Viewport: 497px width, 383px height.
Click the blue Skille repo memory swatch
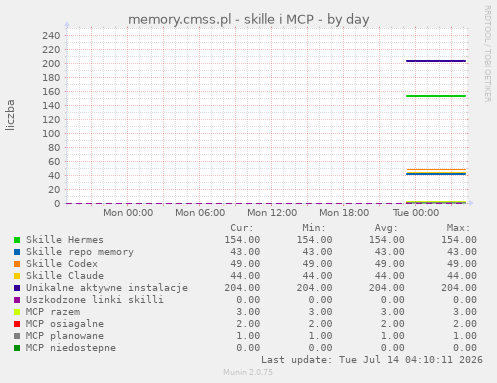[x=17, y=252]
